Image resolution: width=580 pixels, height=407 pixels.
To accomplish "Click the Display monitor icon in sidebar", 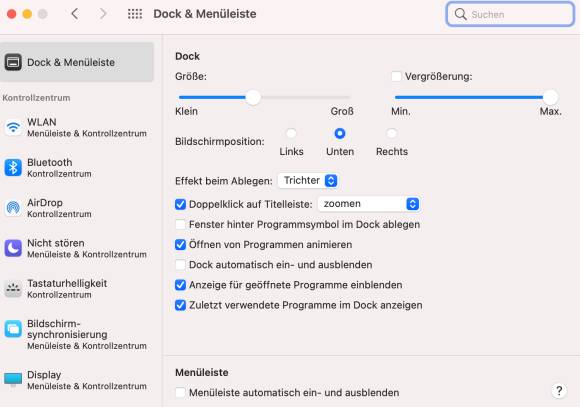I will click(13, 380).
